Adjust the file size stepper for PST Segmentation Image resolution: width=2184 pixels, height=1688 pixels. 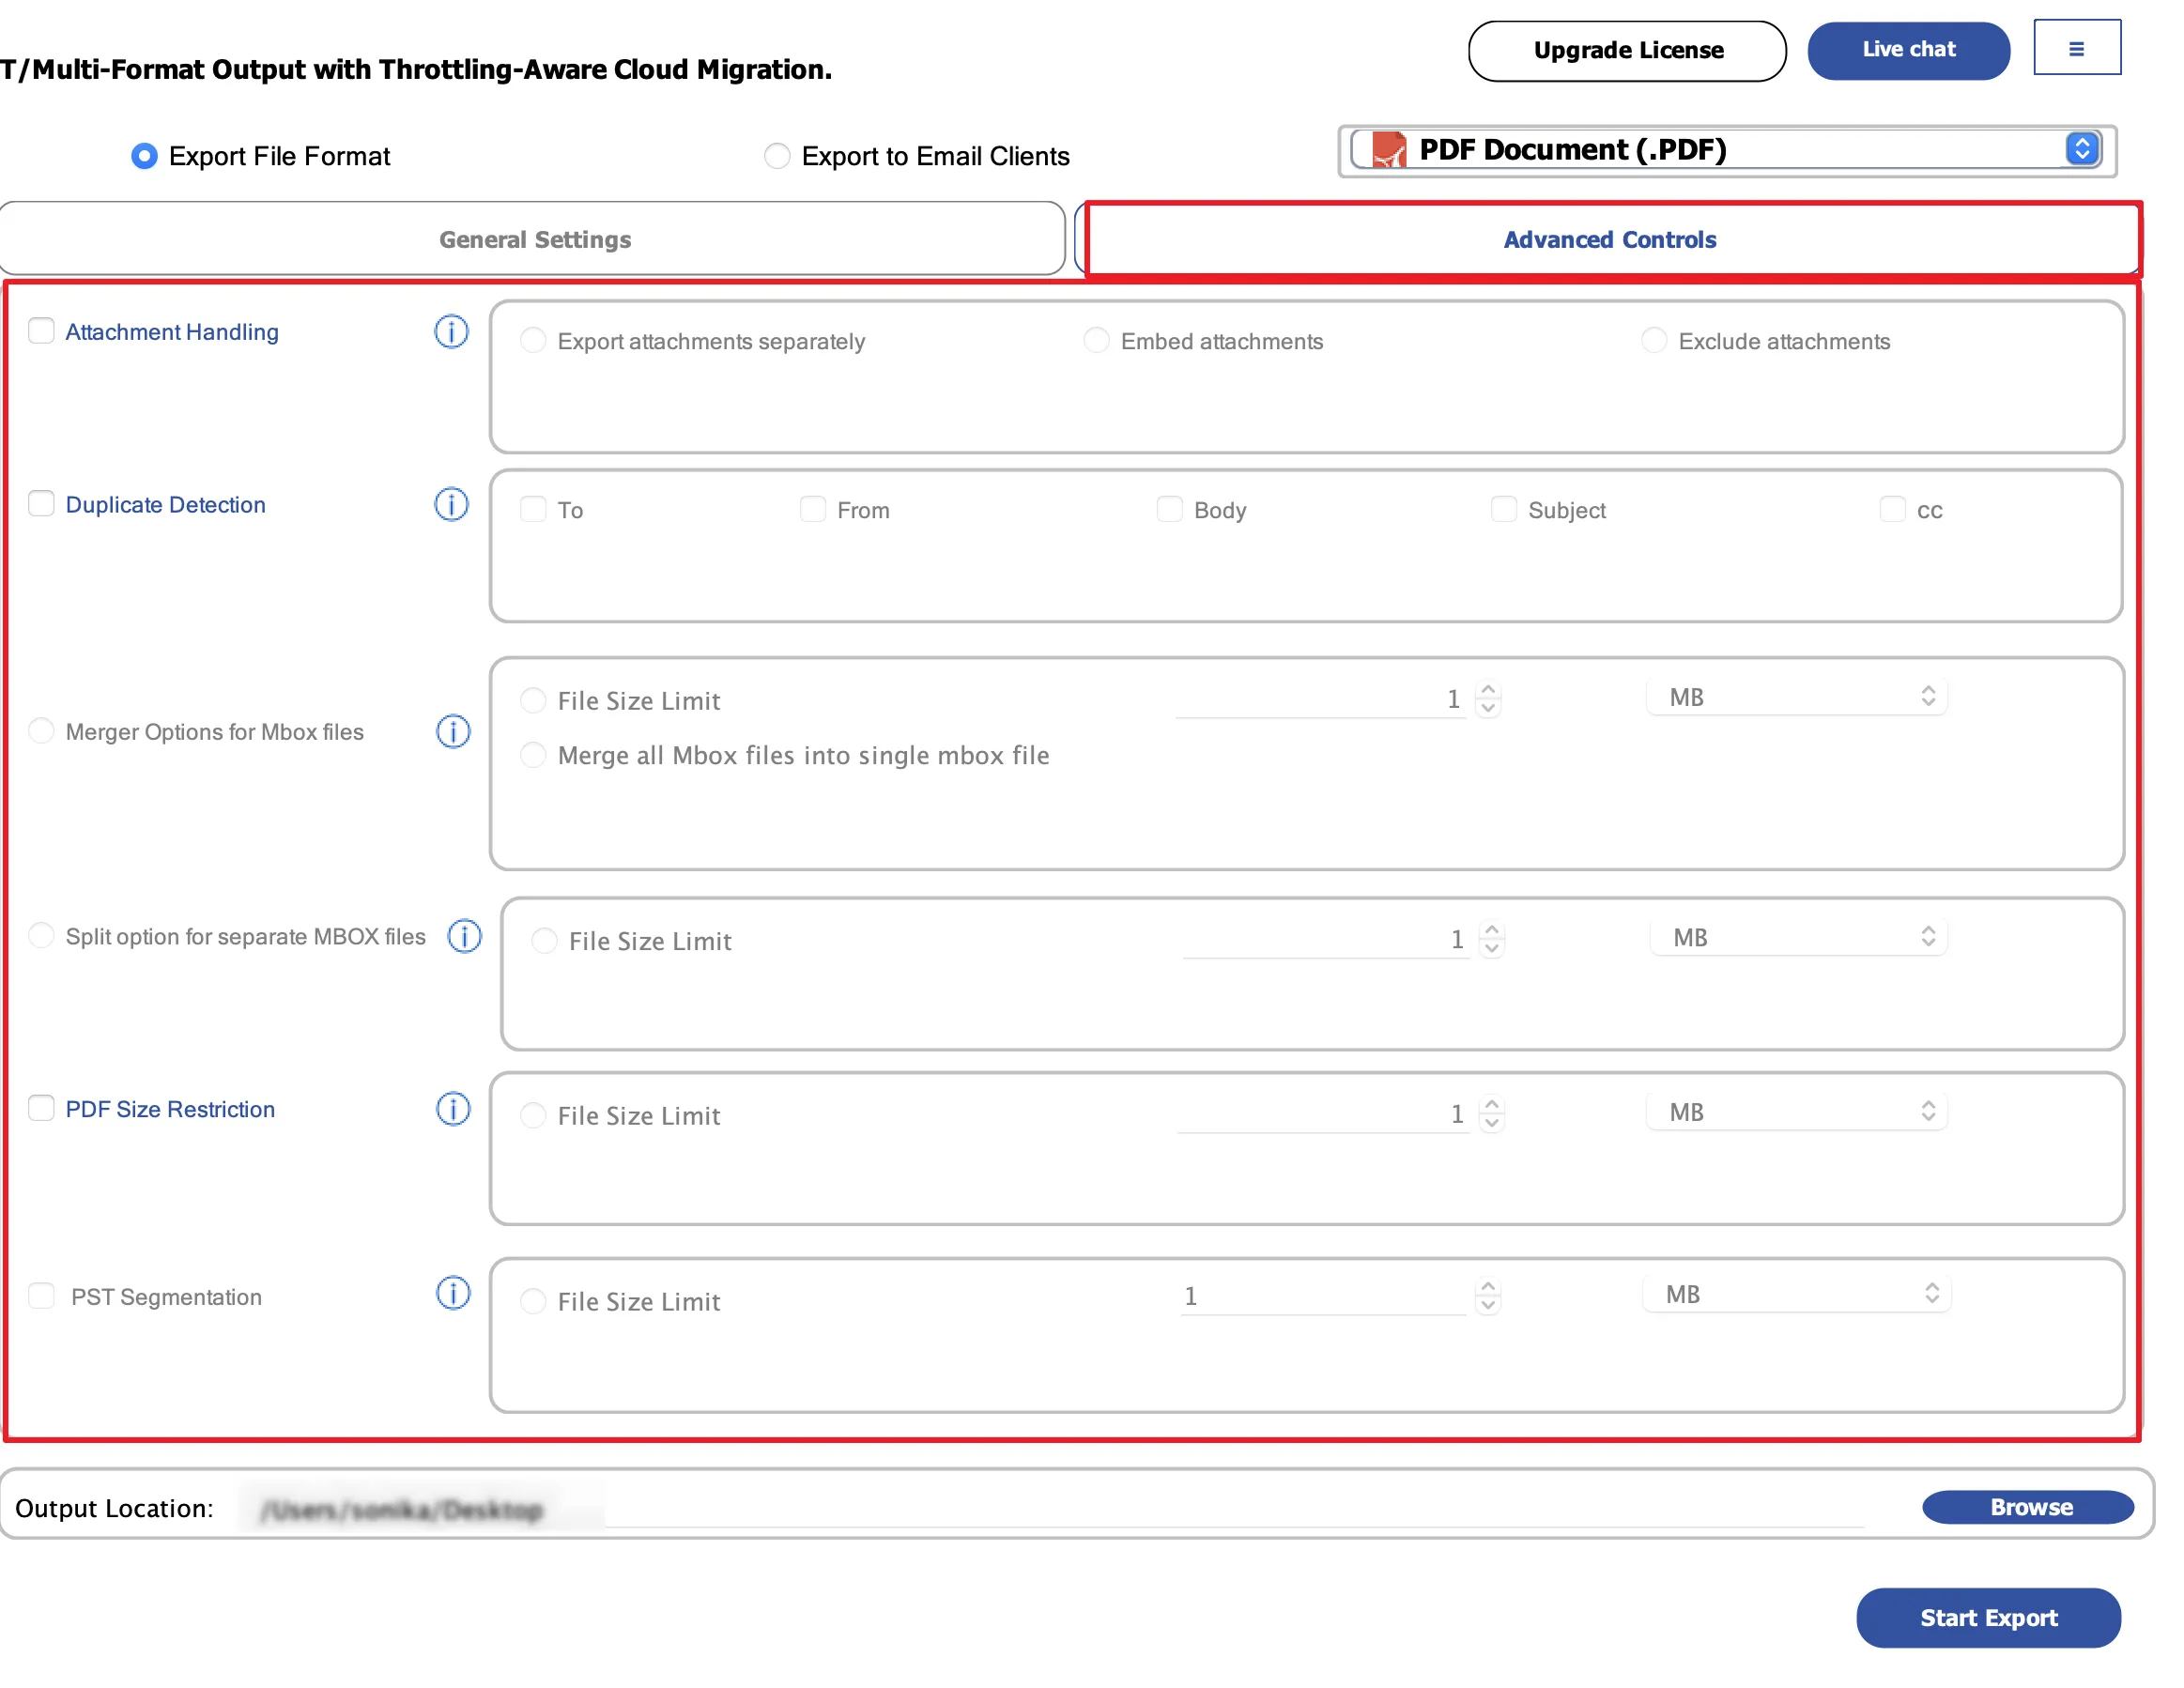tap(1488, 1296)
